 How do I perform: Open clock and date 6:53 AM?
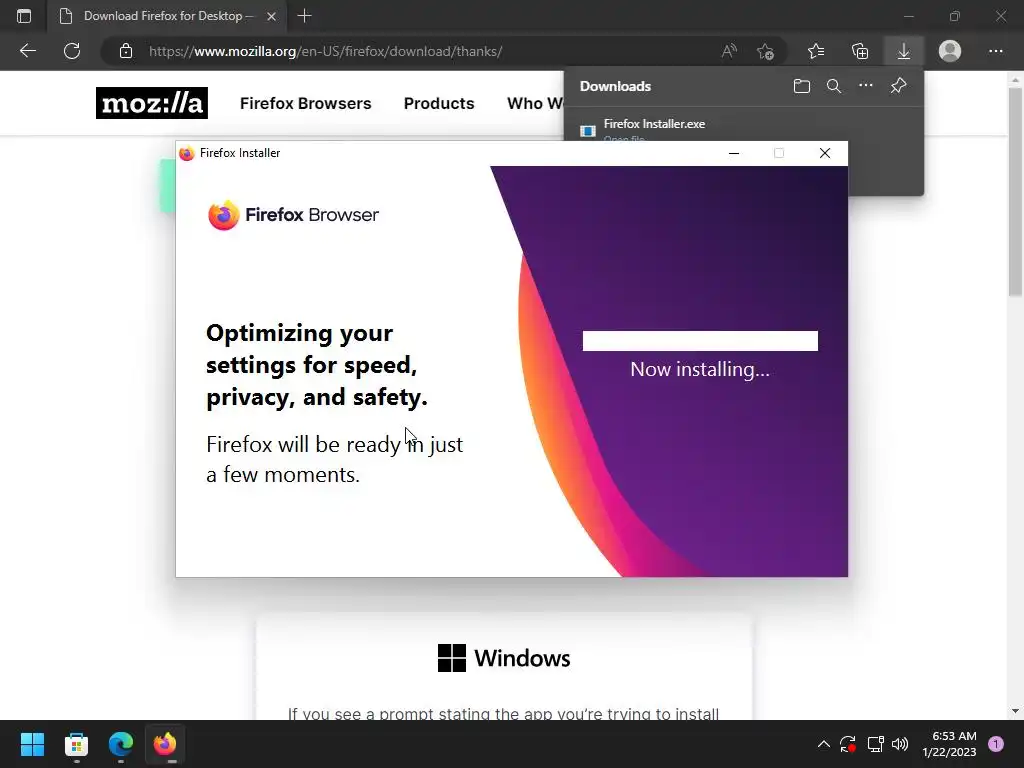[x=949, y=744]
